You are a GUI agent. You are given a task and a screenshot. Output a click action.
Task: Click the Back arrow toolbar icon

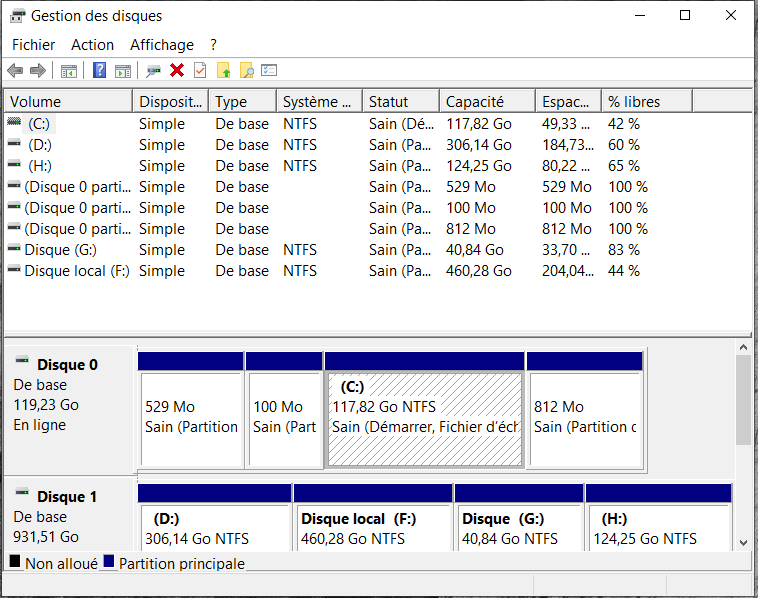(x=15, y=70)
